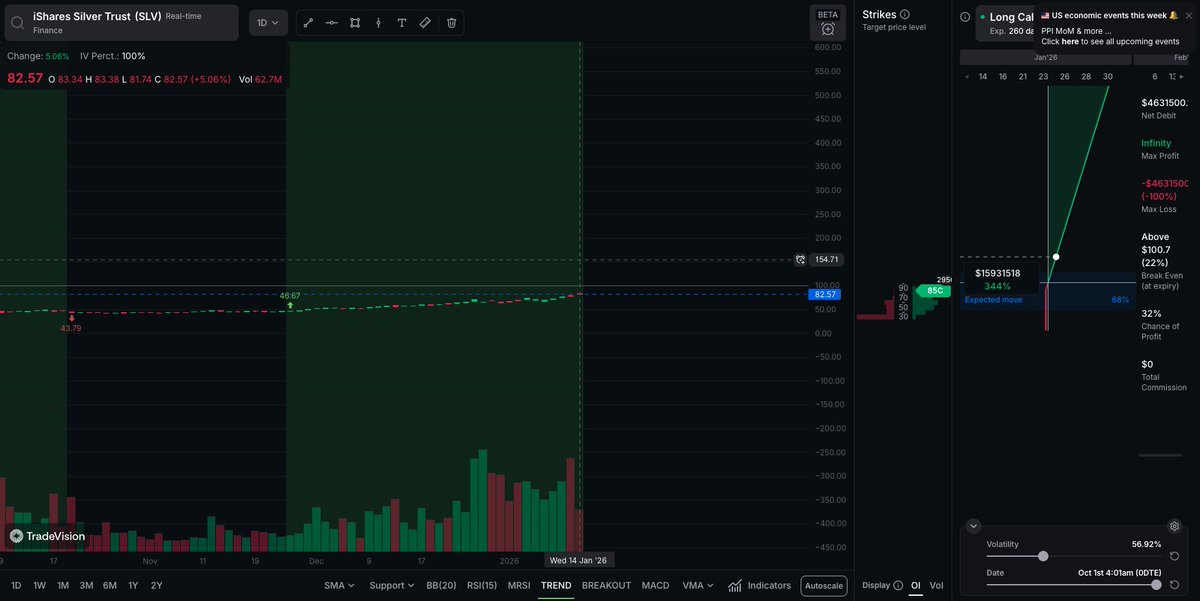Click the 82.57 current price label
Viewport: 1200px width, 601px height.
(x=825, y=295)
